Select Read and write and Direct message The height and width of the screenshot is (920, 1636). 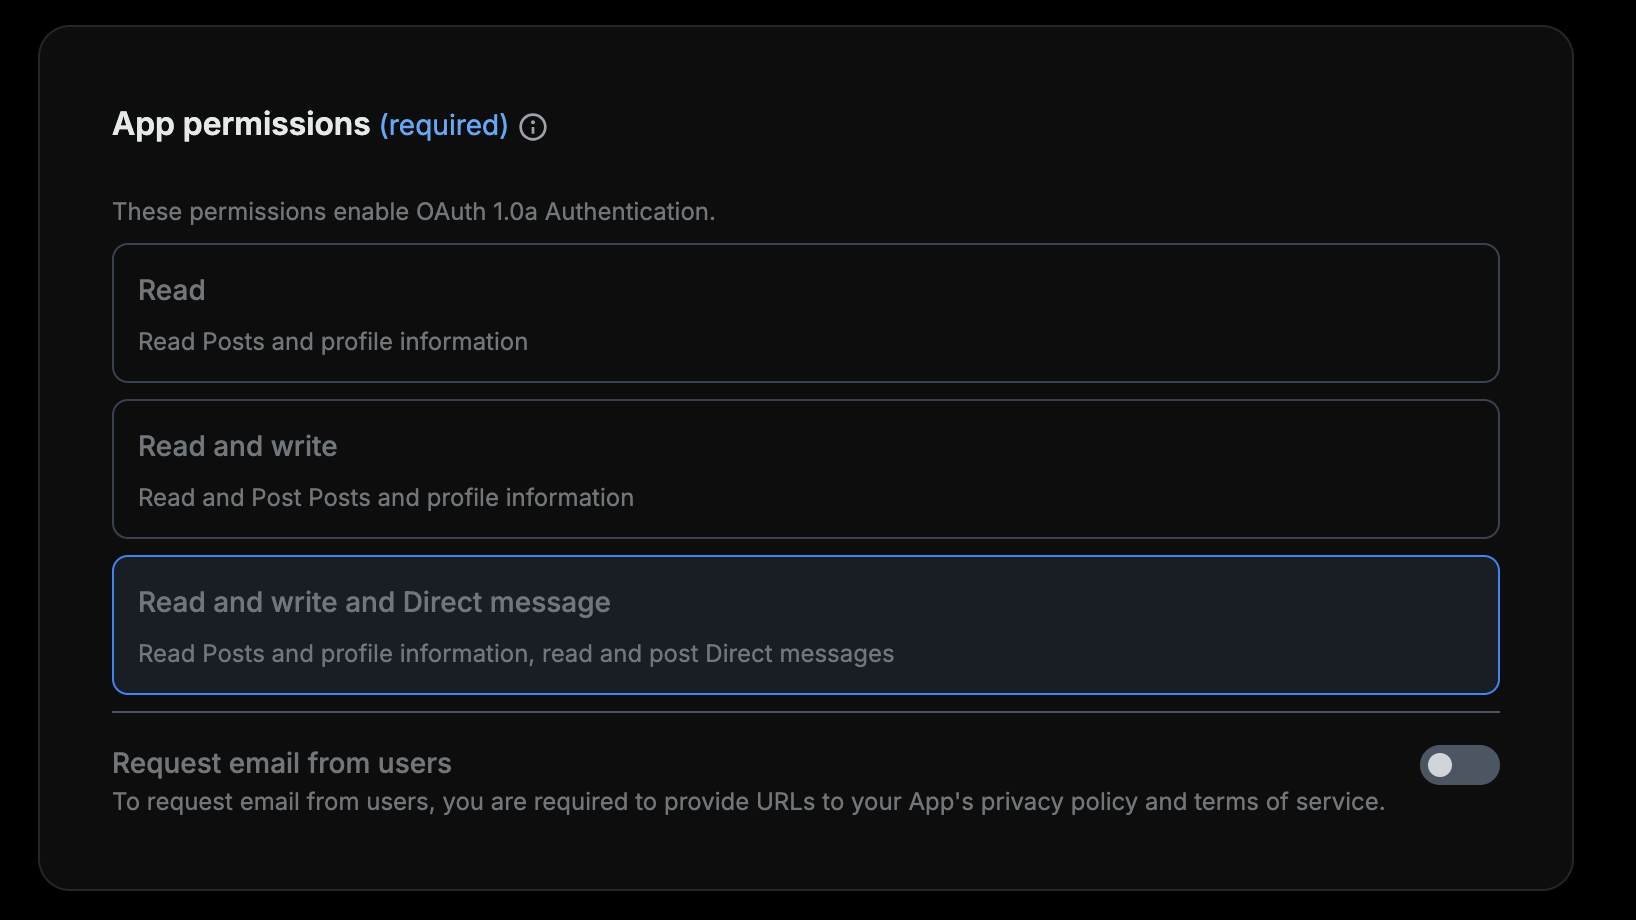[x=805, y=625]
